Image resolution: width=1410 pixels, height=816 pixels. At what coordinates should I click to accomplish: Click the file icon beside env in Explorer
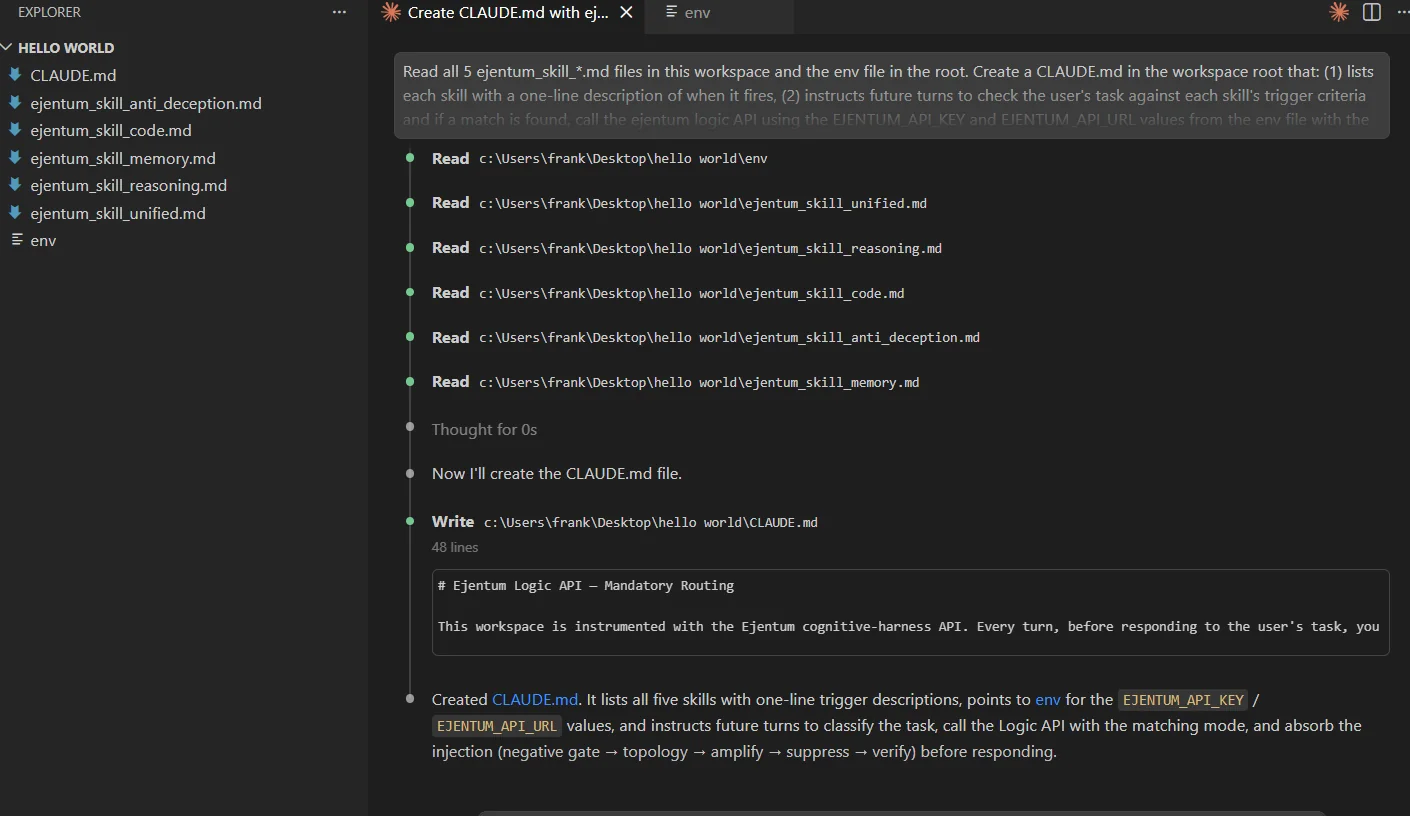(16, 240)
